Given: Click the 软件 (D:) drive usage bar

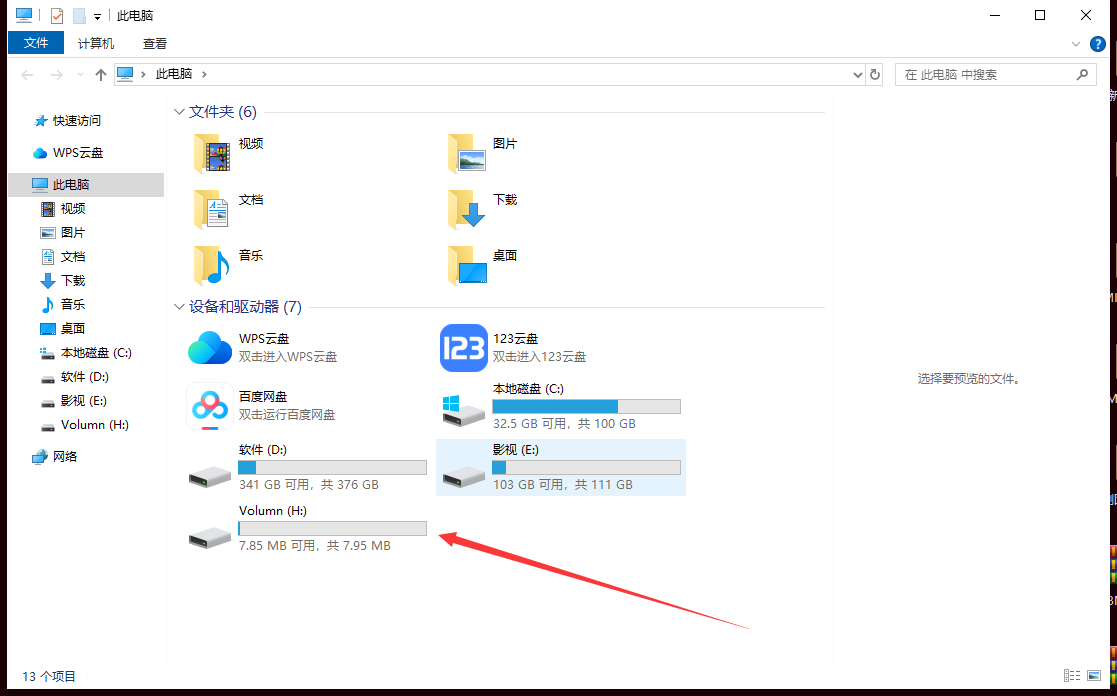Looking at the screenshot, I should click(x=332, y=468).
